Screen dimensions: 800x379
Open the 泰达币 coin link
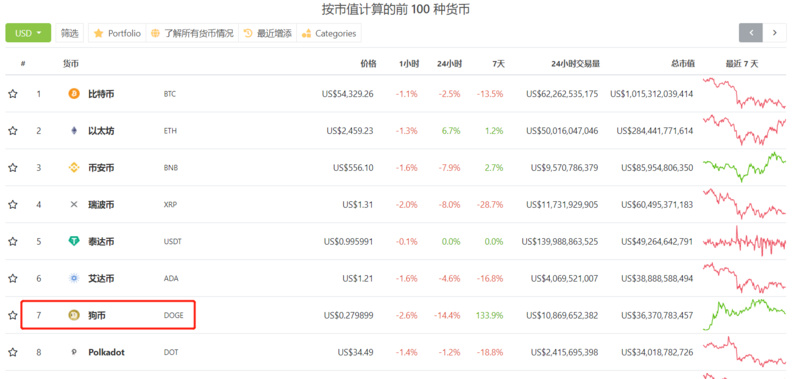[x=101, y=241]
